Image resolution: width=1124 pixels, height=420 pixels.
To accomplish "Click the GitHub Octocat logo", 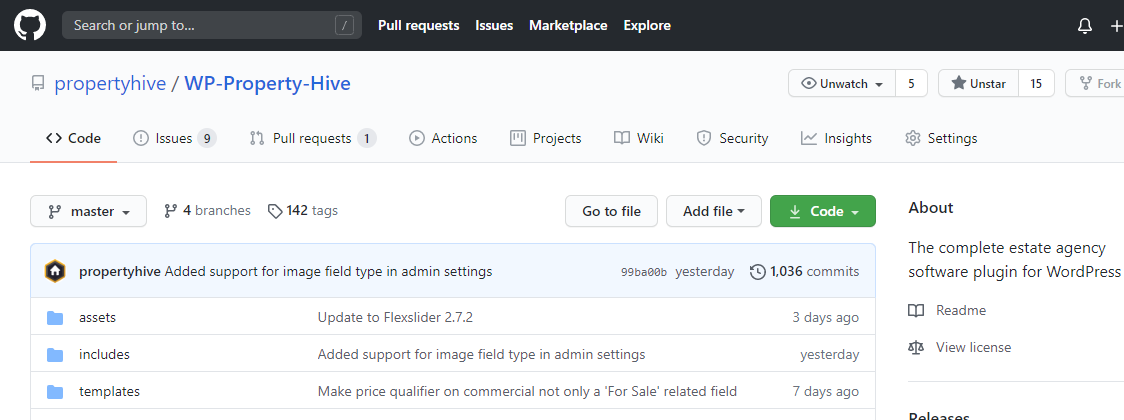I will coord(30,25).
